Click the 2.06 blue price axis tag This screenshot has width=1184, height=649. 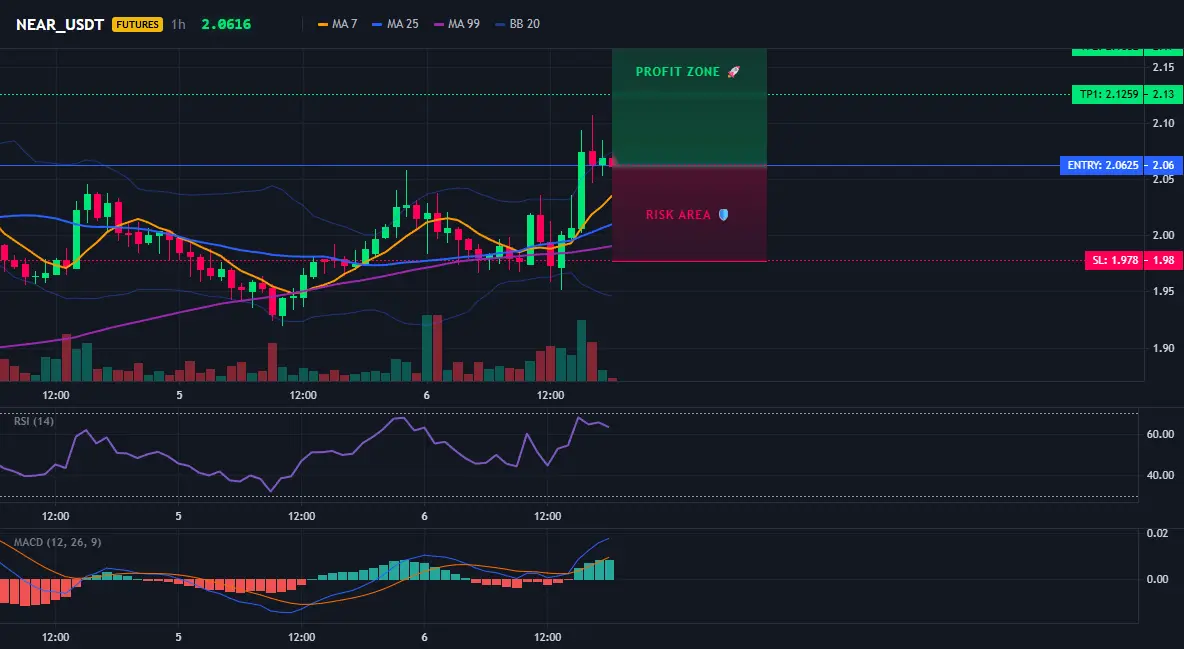1163,165
